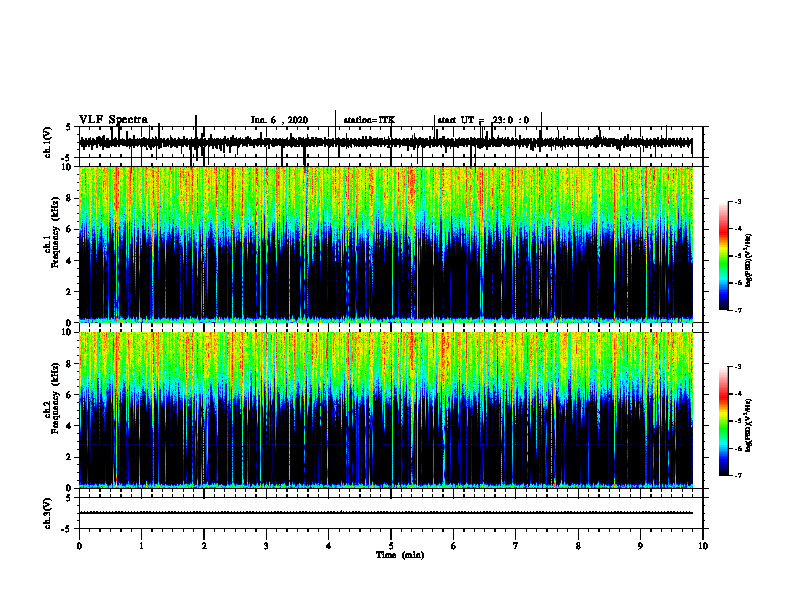The image size is (792, 612).
Task: Click time axis tick label "1"
Action: 141,546
